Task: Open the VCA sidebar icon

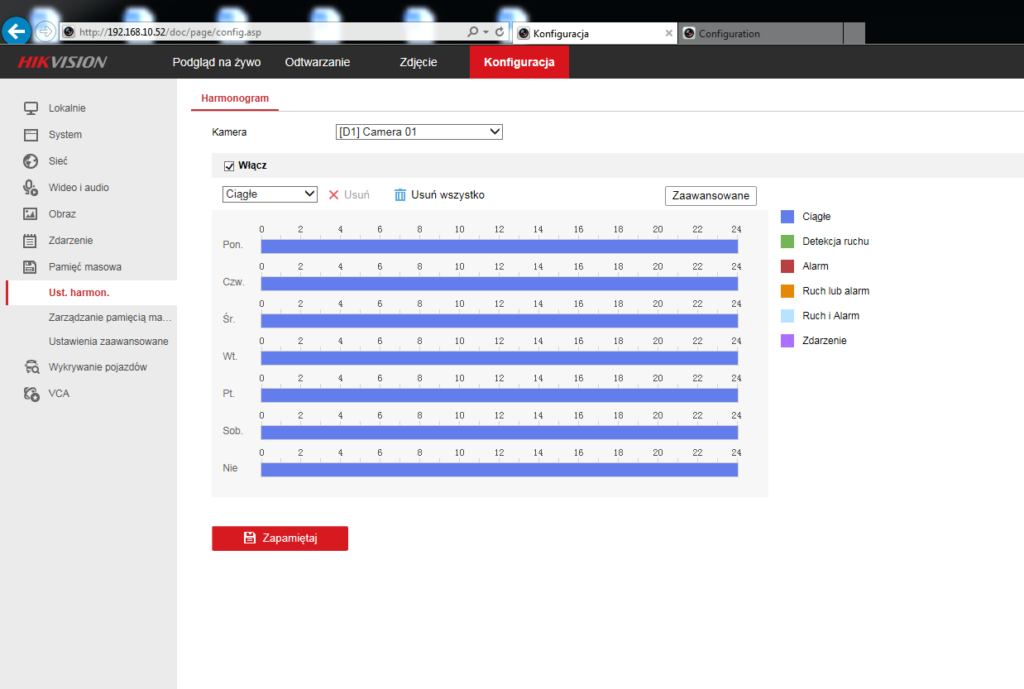Action: 31,394
